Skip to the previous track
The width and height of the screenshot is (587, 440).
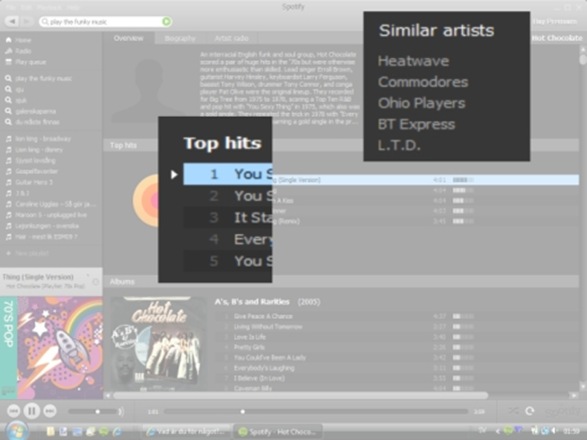[13, 411]
